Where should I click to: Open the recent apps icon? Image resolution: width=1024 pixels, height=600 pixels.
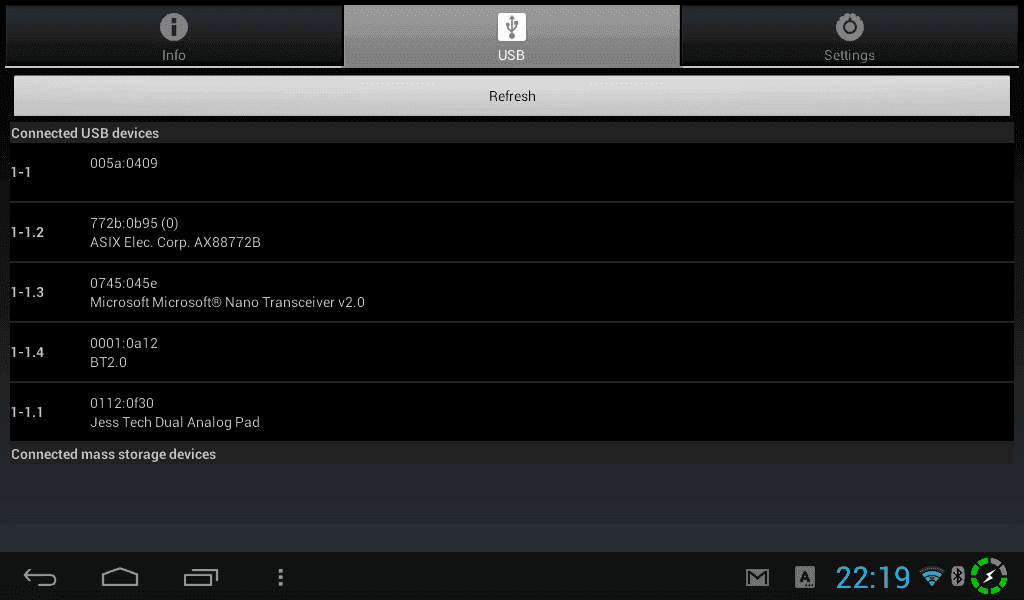tap(200, 577)
